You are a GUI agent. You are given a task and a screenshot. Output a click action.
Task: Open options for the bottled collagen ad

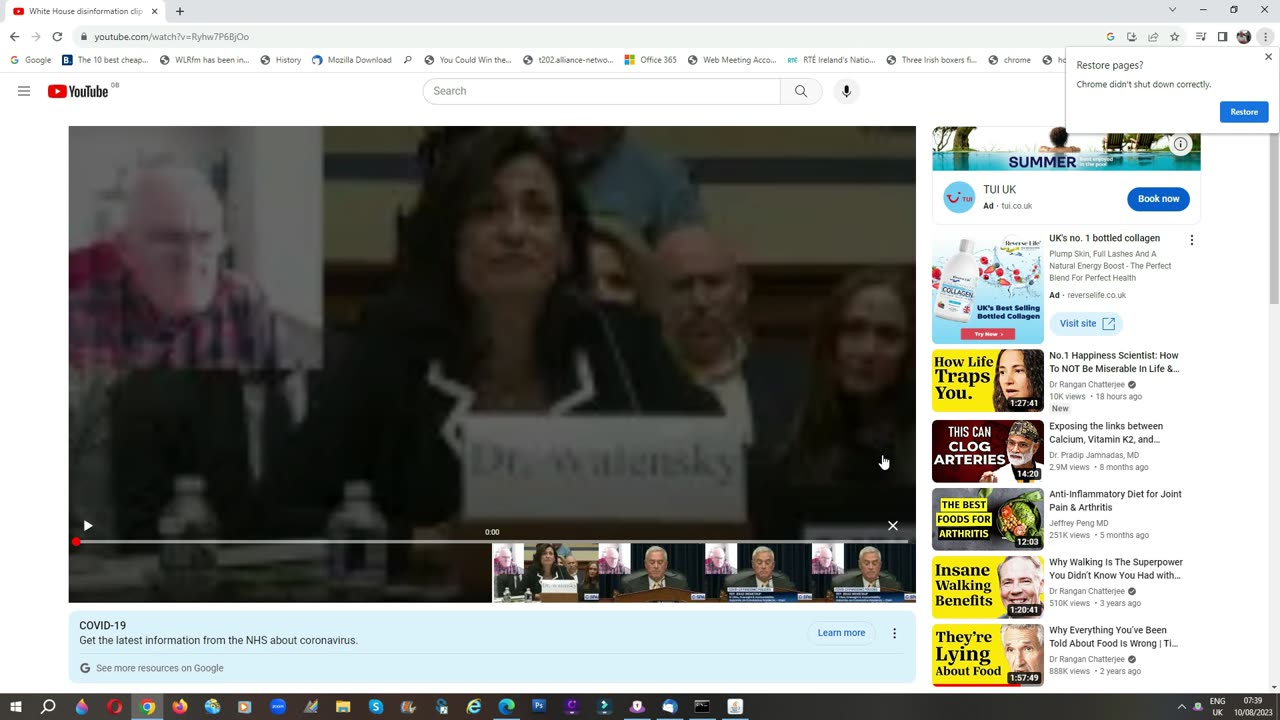1191,240
